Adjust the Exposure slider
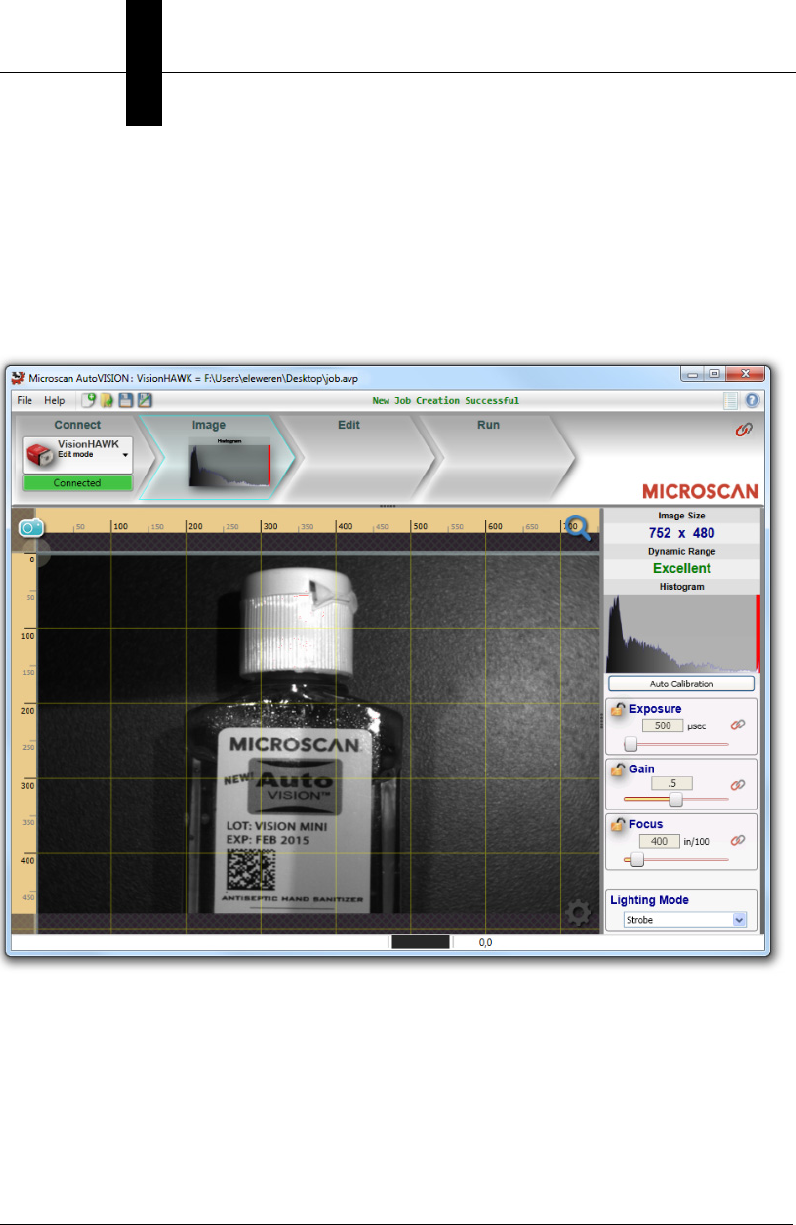Image resolution: width=796 pixels, height=1225 pixels. 675,744
